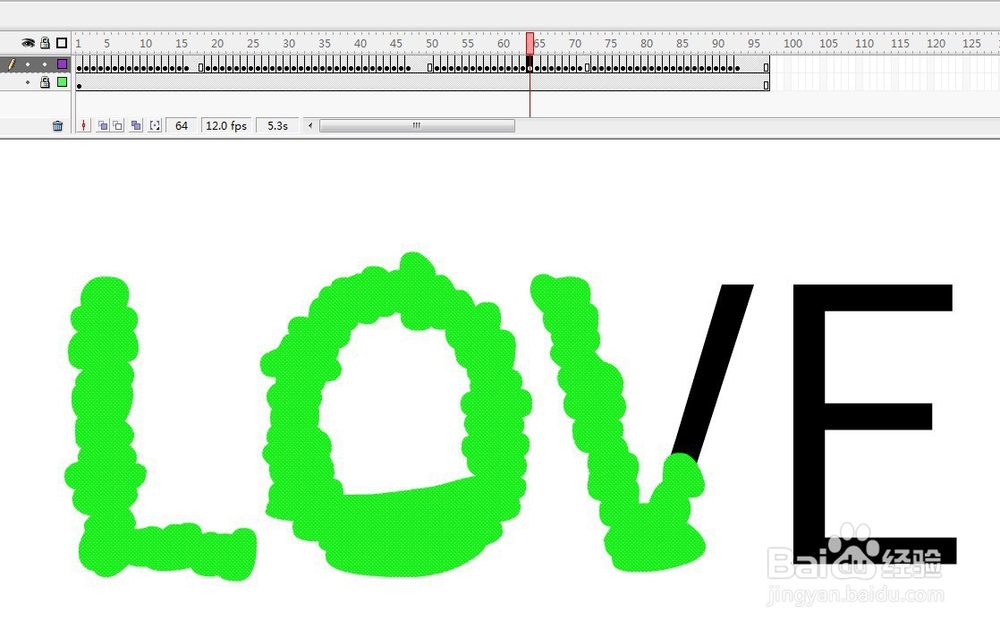Screen dimensions: 1000x629
Task: Select purple layer via its pencil icon
Action: [x=11, y=64]
